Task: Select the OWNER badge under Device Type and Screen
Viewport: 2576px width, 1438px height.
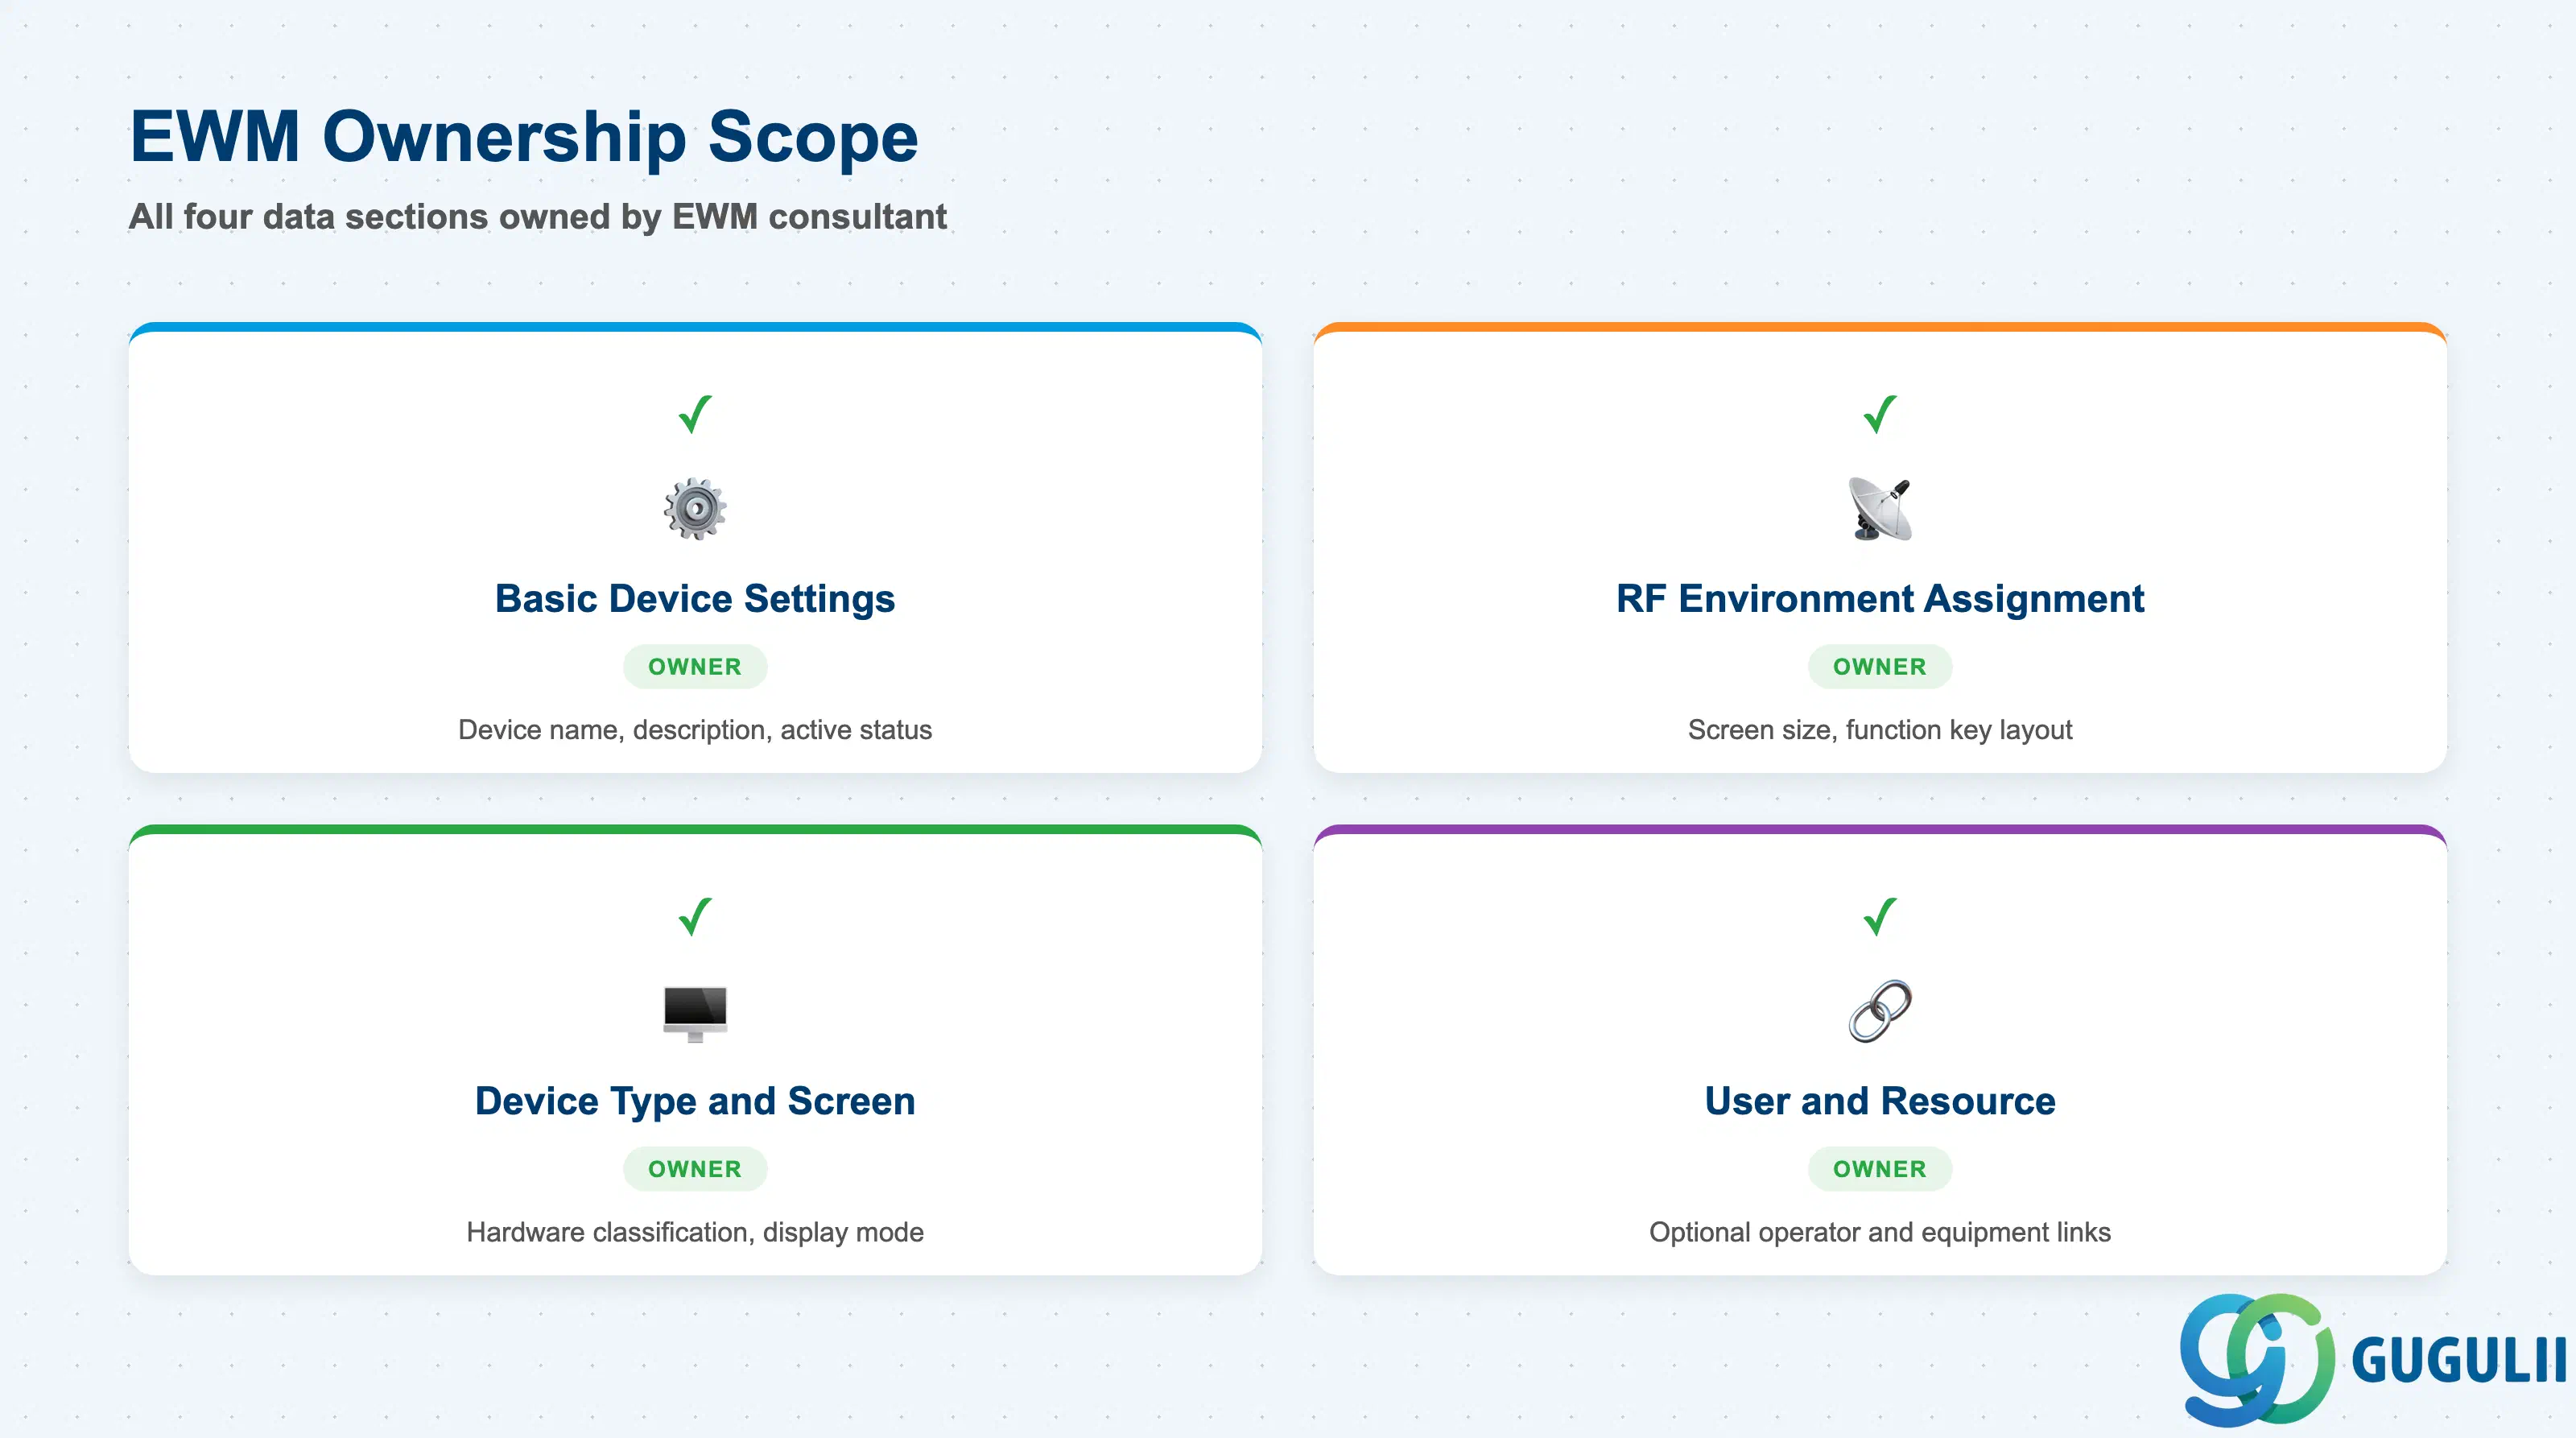Action: click(695, 1169)
